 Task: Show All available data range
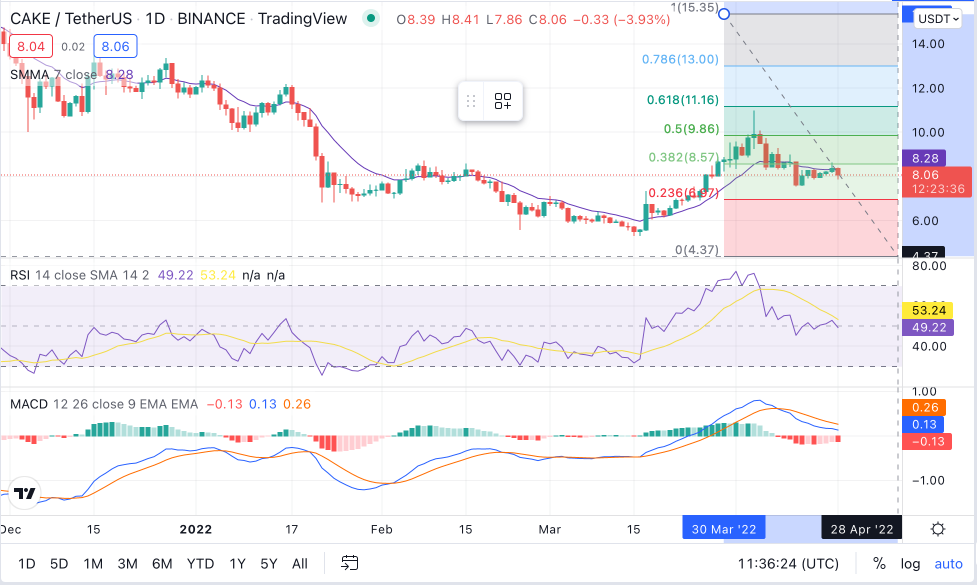pos(300,564)
